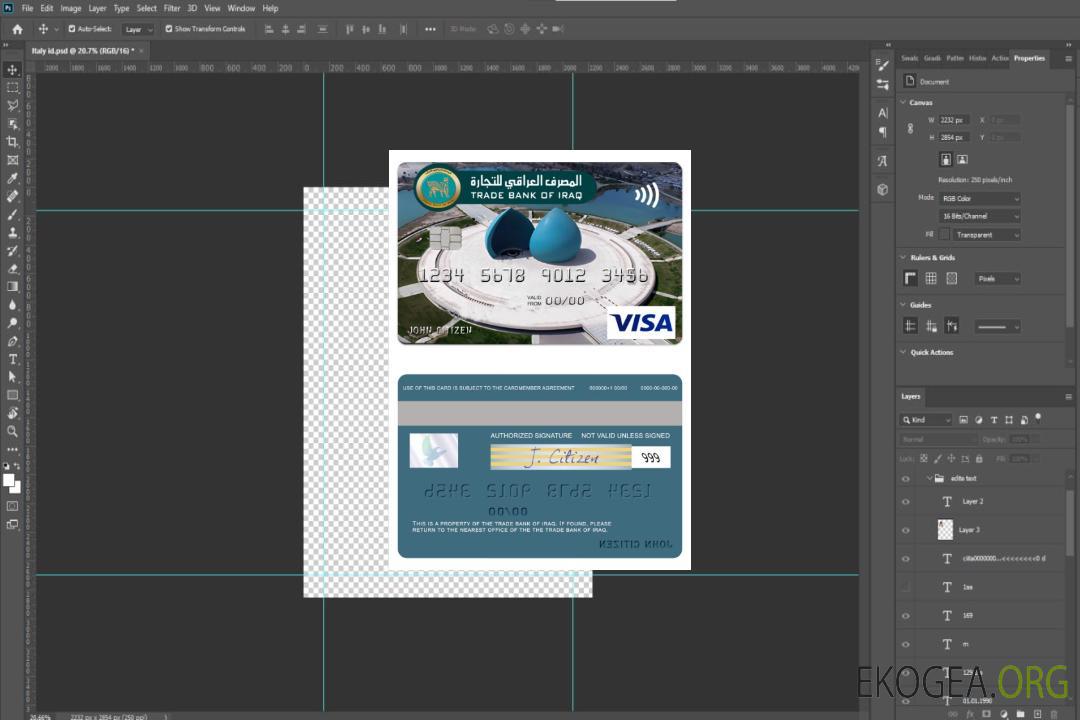Switch to the Properties tab
Image resolution: width=1080 pixels, height=720 pixels.
pos(1029,59)
